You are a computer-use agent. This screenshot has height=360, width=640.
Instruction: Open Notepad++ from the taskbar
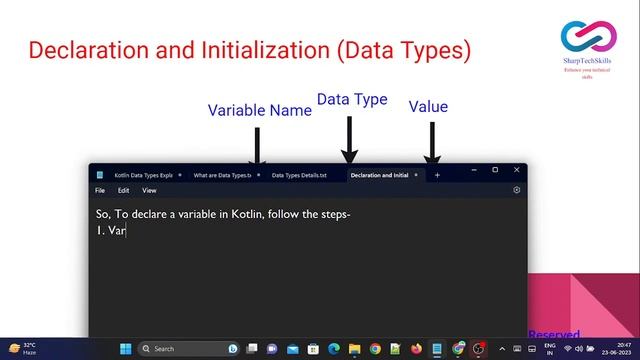click(x=395, y=349)
